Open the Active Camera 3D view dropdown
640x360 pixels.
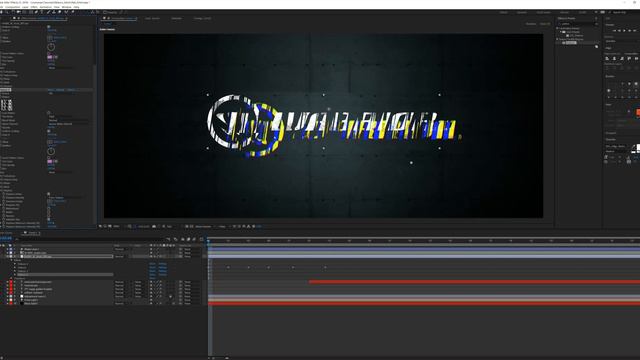pos(204,226)
